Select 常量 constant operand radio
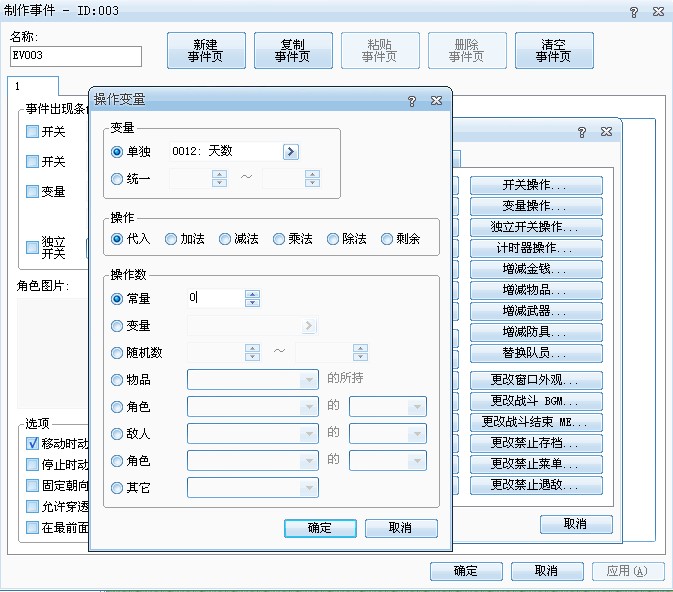 (117, 299)
